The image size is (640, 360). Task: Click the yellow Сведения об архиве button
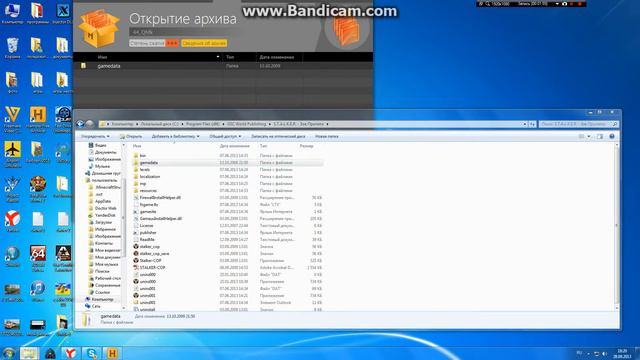pyautogui.click(x=204, y=43)
